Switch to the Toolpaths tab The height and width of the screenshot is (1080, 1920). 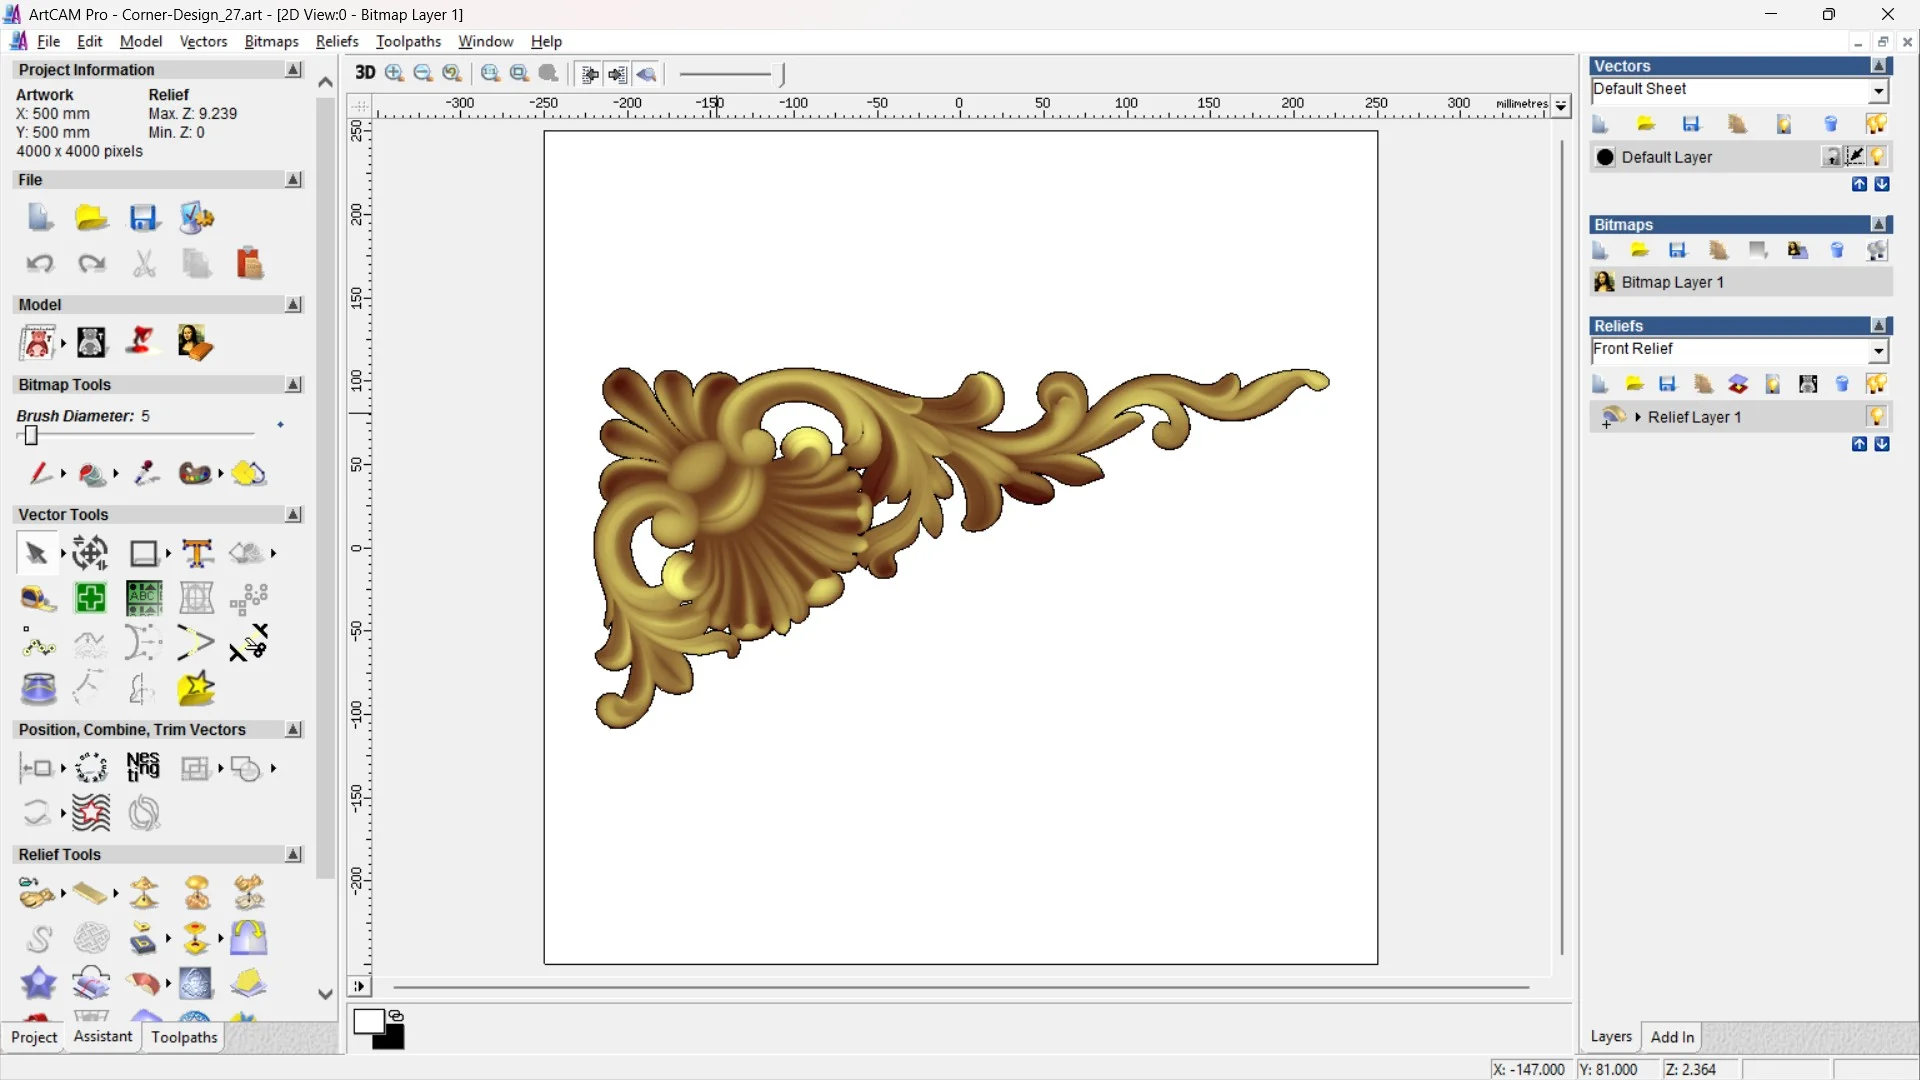(183, 1037)
